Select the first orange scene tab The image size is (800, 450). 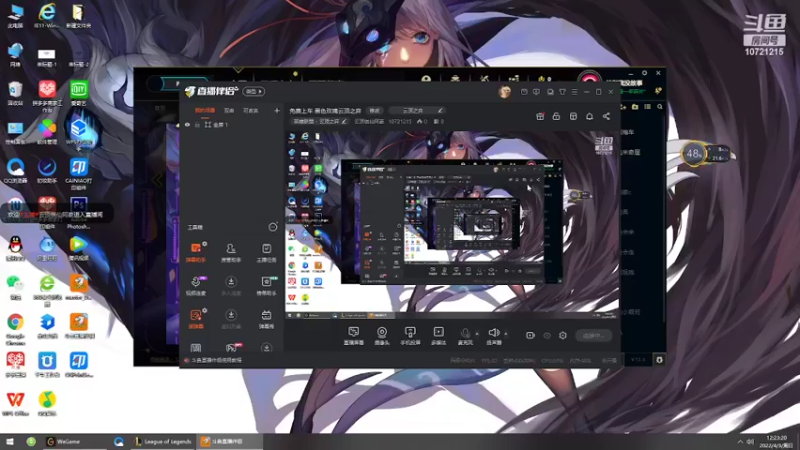click(205, 110)
